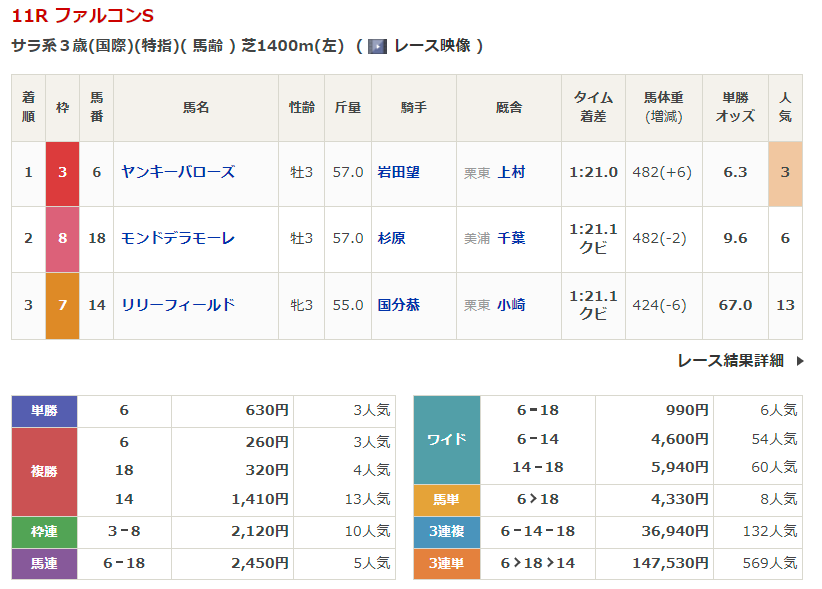The image size is (822, 589).
Task: Click 馬連 payout 2,450円
Action: point(260,563)
